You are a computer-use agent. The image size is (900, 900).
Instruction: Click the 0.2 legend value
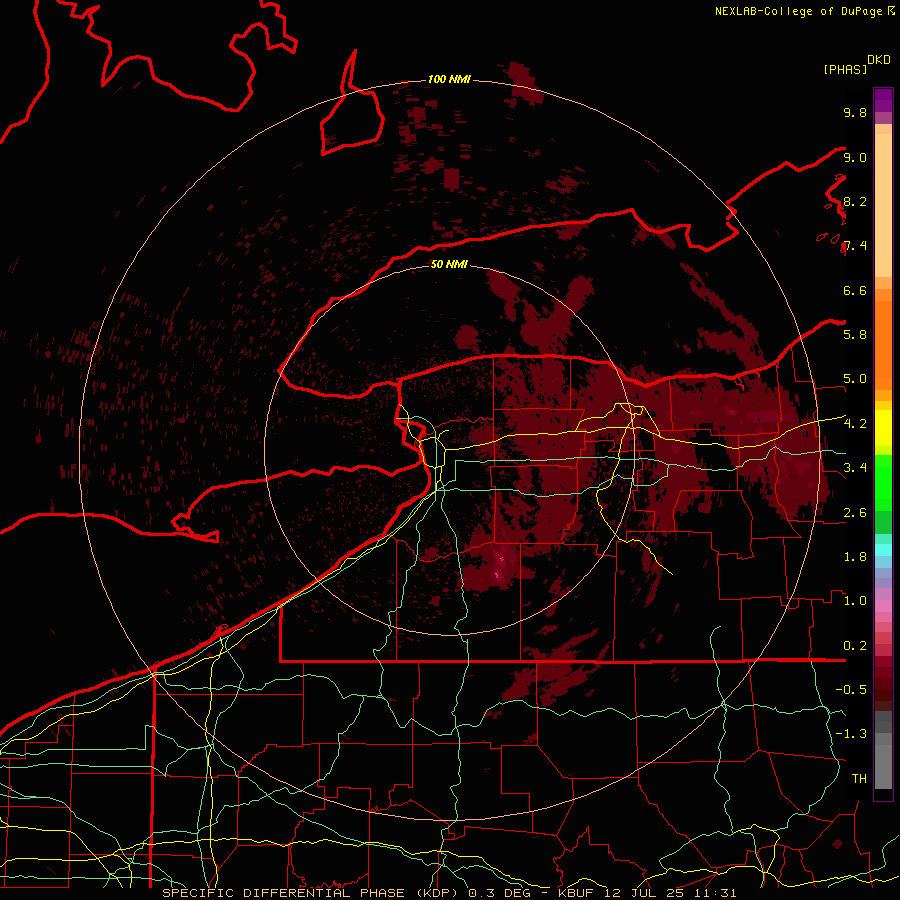[855, 645]
